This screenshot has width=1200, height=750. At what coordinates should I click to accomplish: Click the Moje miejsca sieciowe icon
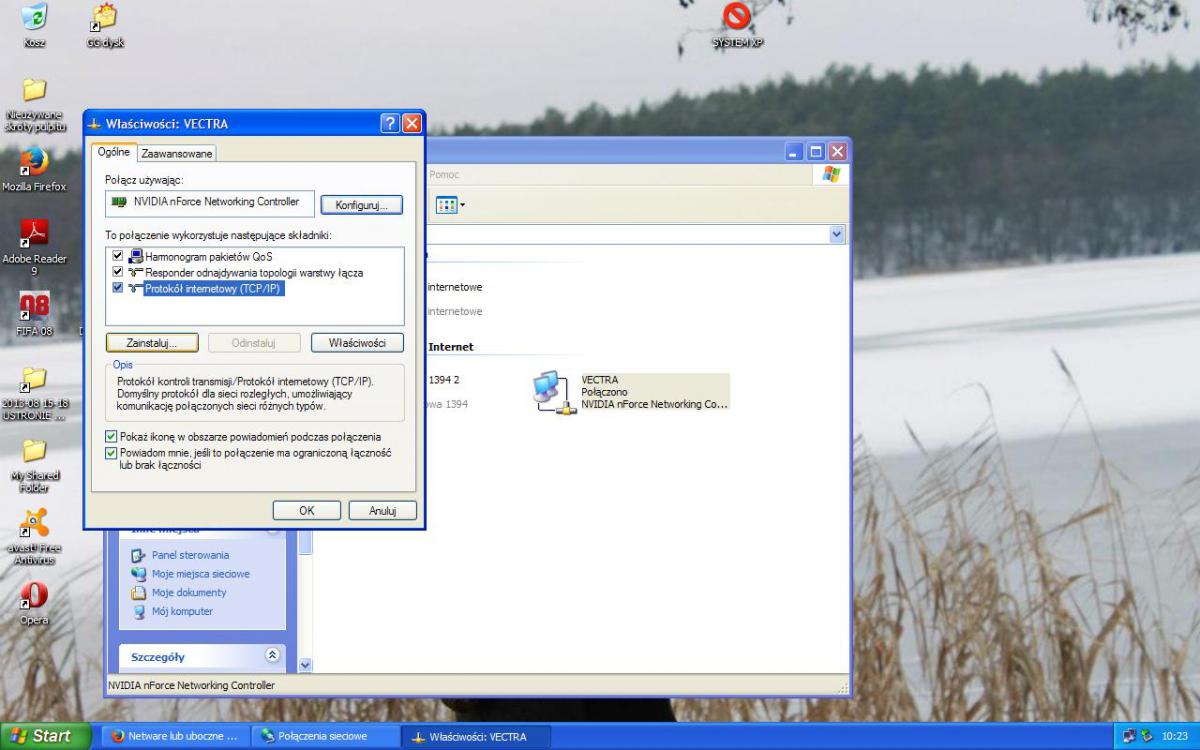pos(139,574)
